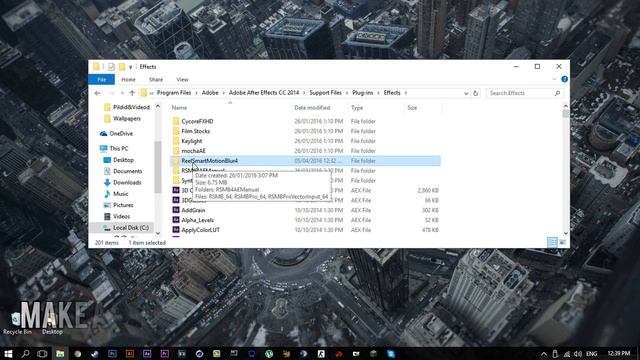Open the recent locations dropdown arrow
The height and width of the screenshot is (360, 640).
coord(122,93)
